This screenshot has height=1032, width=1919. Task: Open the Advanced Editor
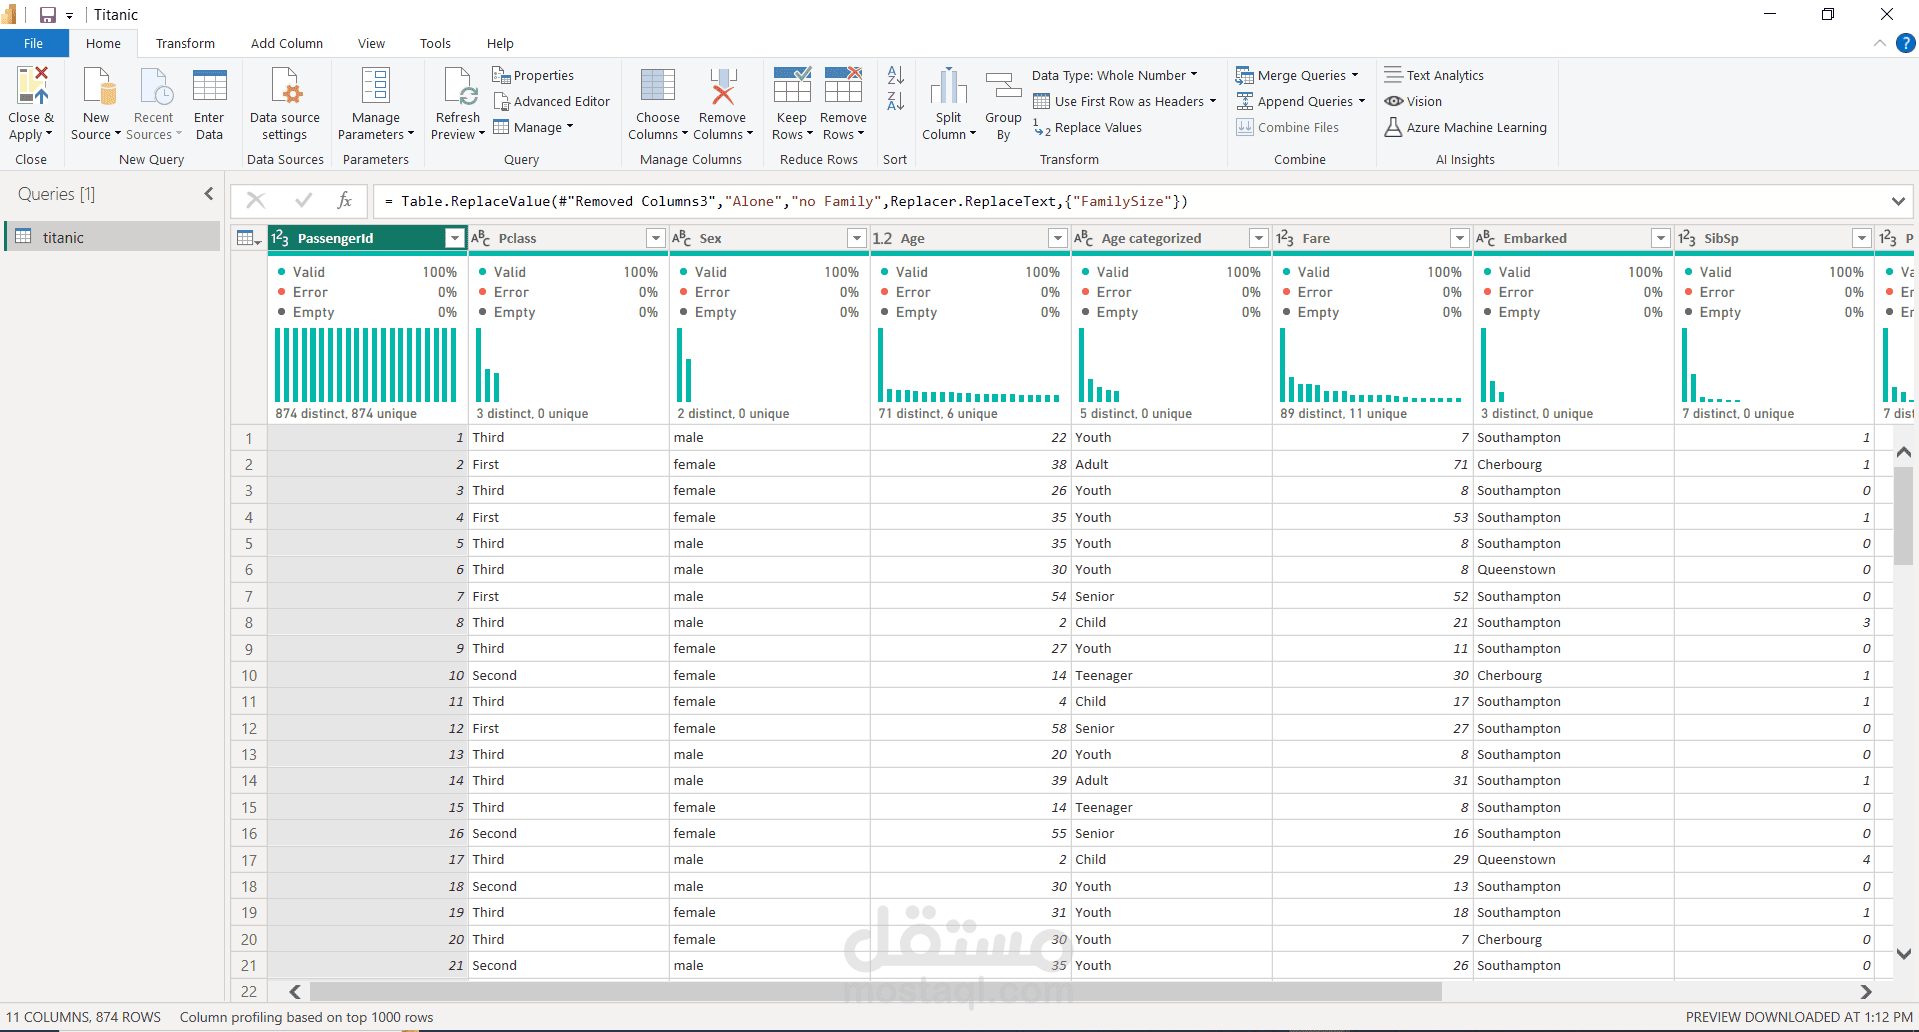point(551,101)
